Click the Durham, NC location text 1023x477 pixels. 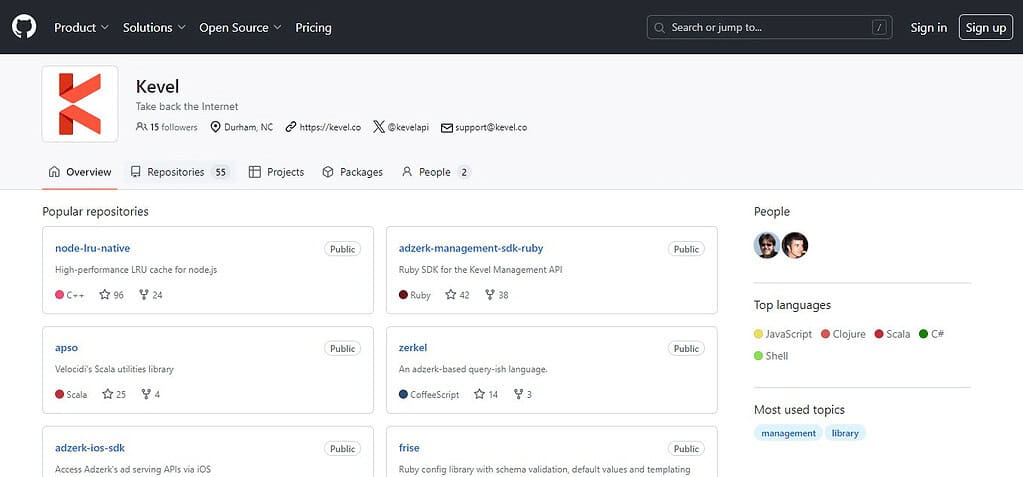click(249, 127)
